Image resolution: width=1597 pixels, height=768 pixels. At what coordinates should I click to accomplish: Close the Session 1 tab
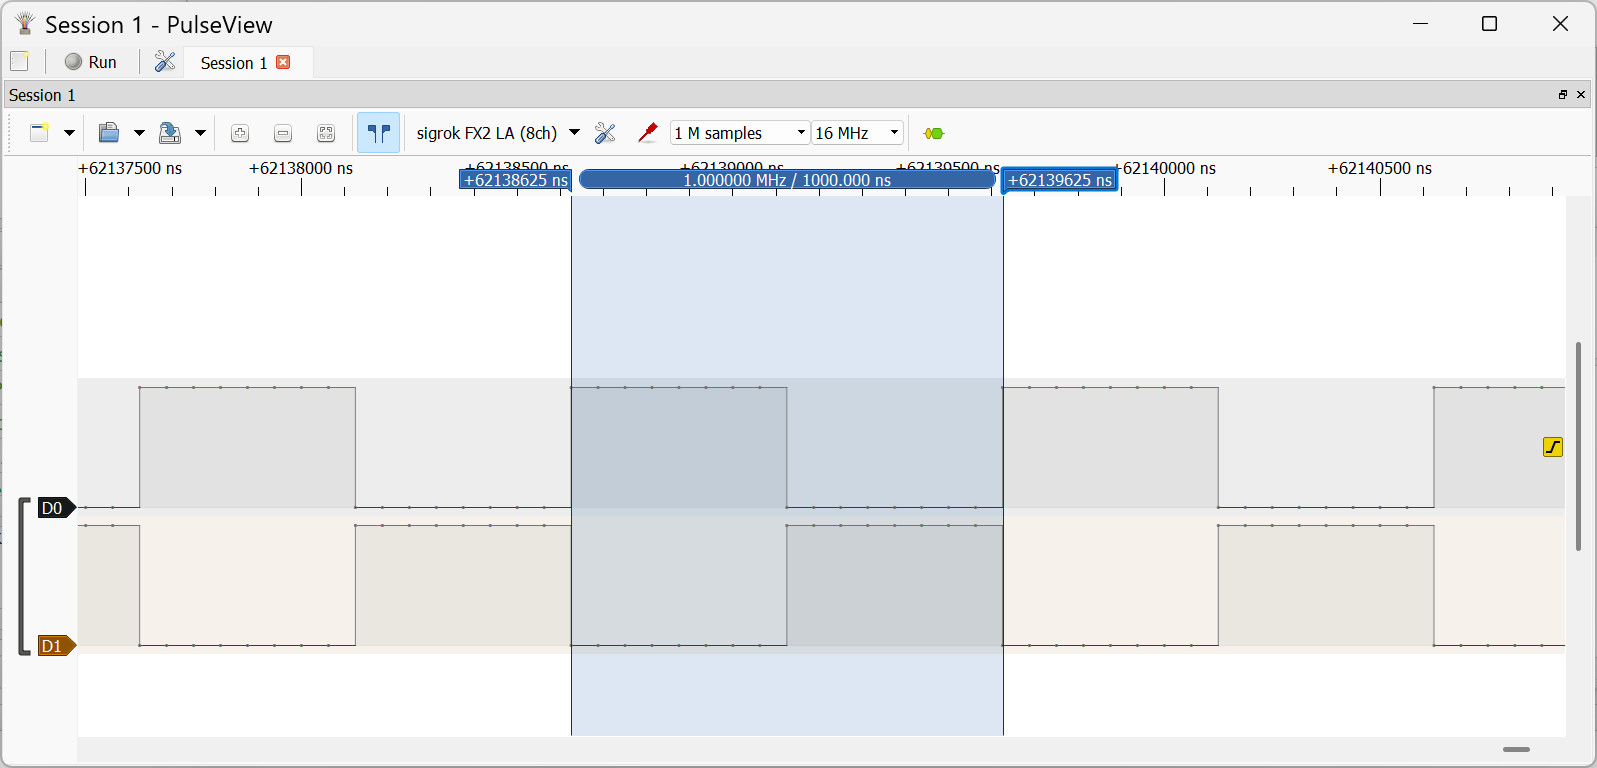(x=283, y=62)
